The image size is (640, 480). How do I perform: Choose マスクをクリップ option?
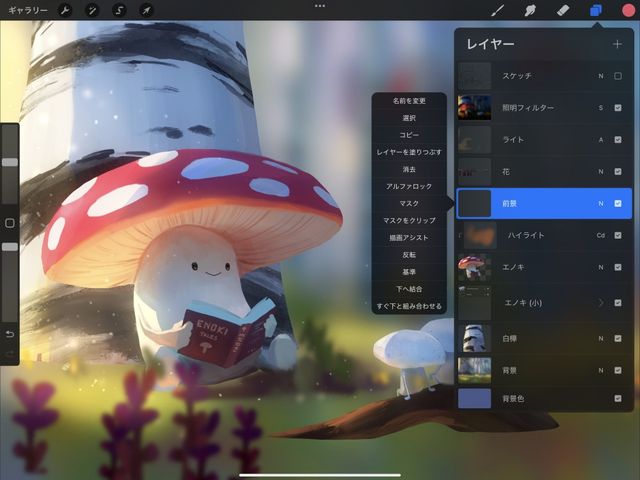(x=409, y=220)
